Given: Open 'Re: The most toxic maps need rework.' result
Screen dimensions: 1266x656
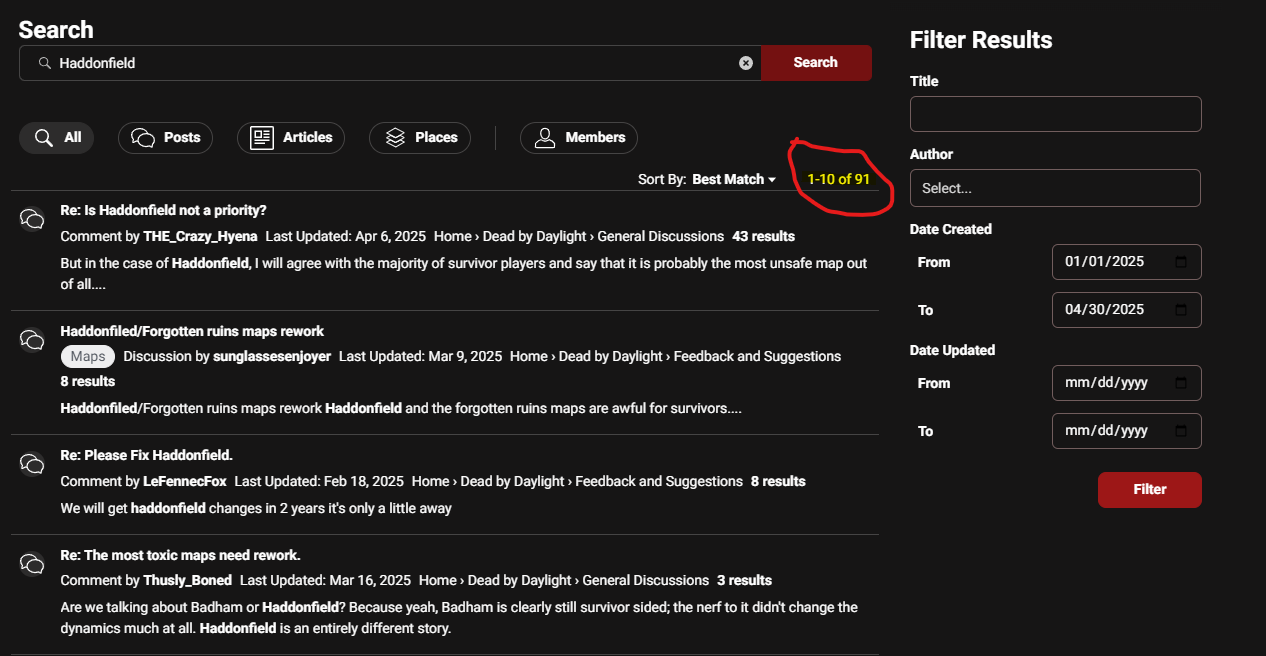Looking at the screenshot, I should tap(180, 555).
